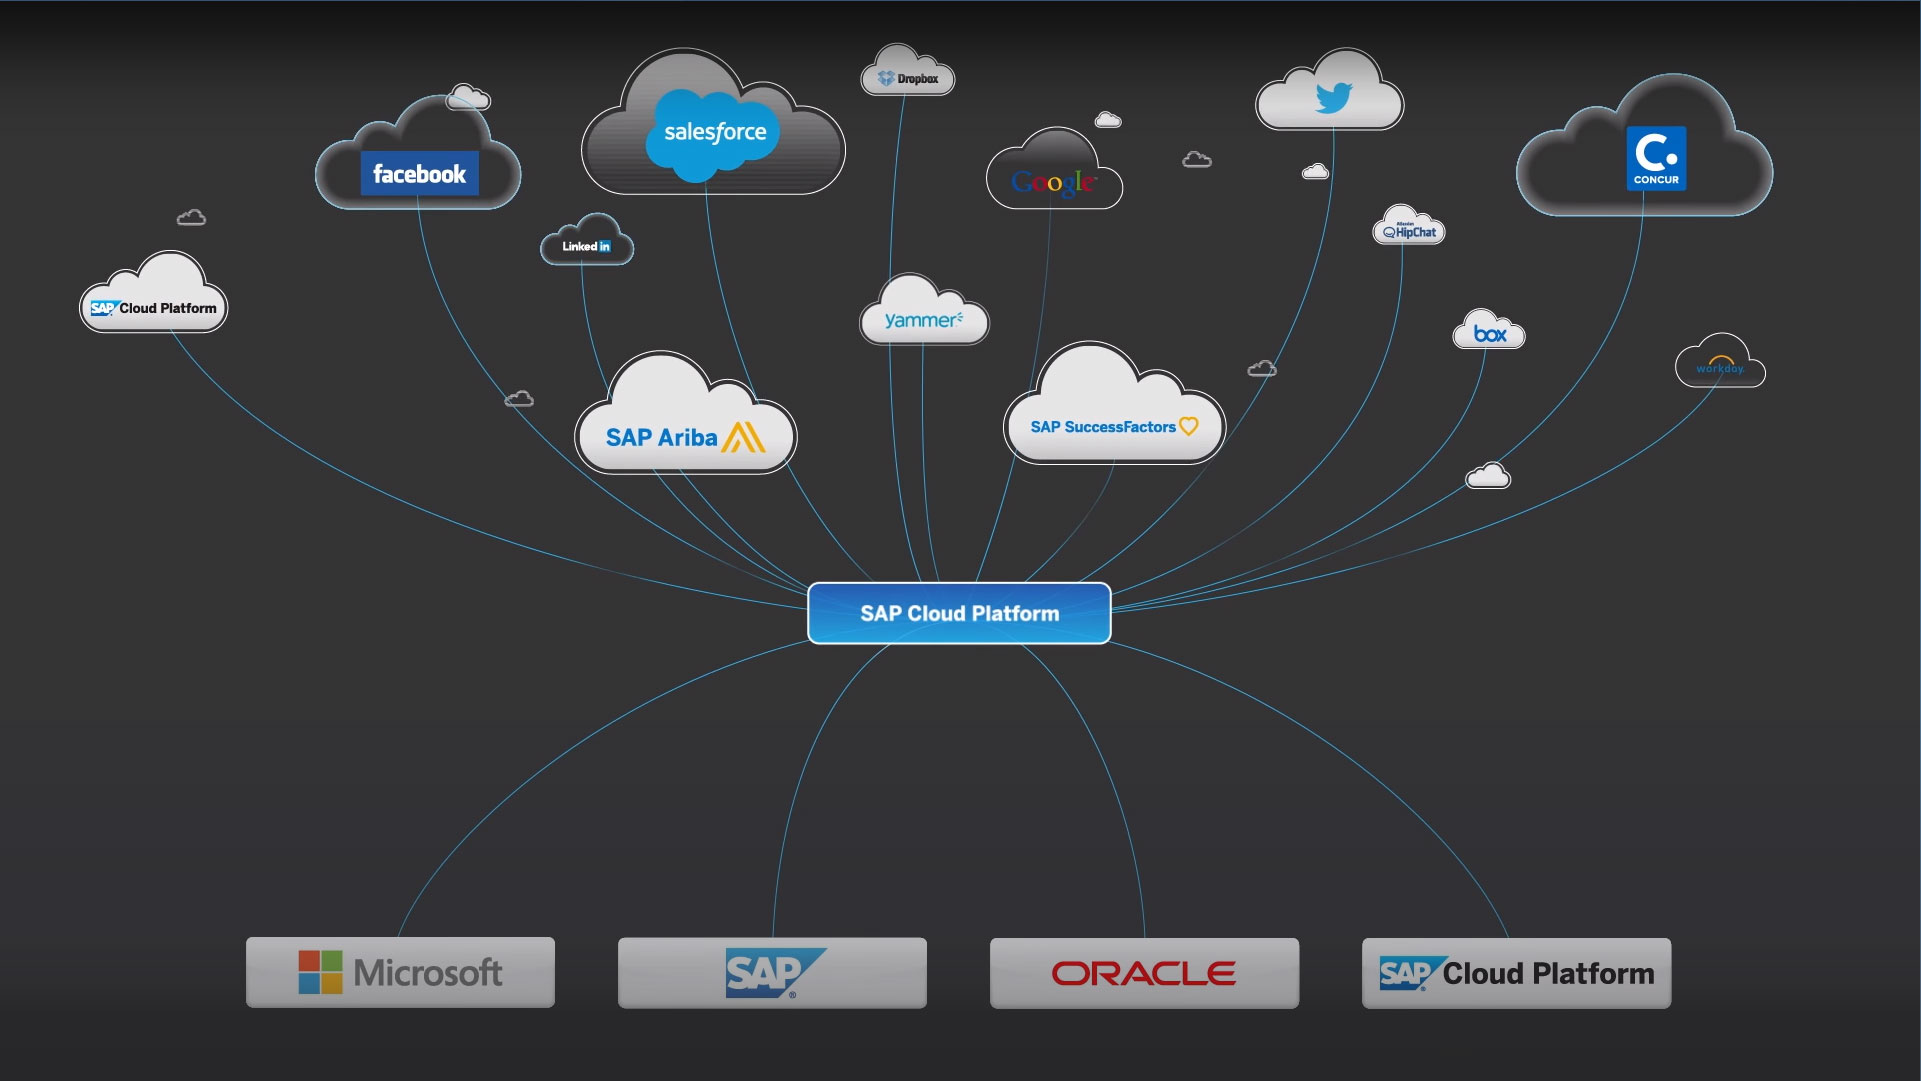1921x1081 pixels.
Task: Select the central SAP Cloud Platform button
Action: [958, 613]
